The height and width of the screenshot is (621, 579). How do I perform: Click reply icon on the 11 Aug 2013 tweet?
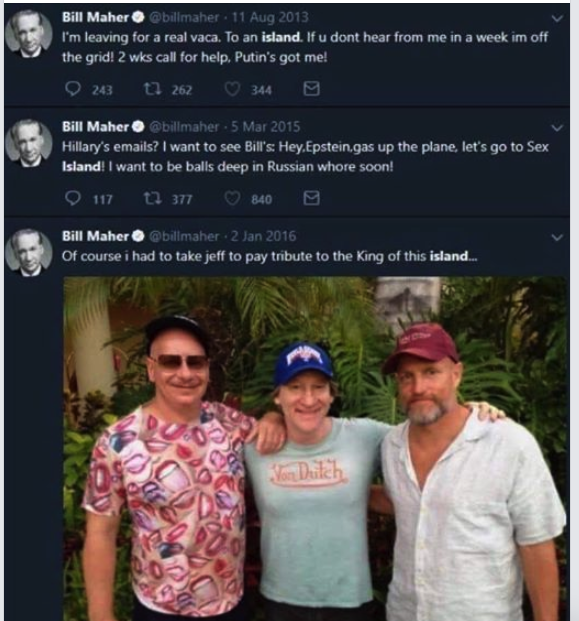tap(73, 89)
